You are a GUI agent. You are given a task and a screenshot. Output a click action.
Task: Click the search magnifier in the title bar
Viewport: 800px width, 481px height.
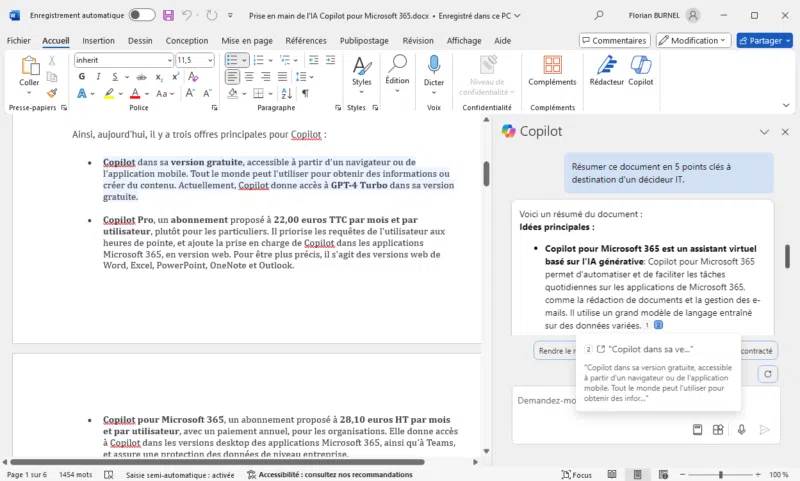(x=599, y=16)
